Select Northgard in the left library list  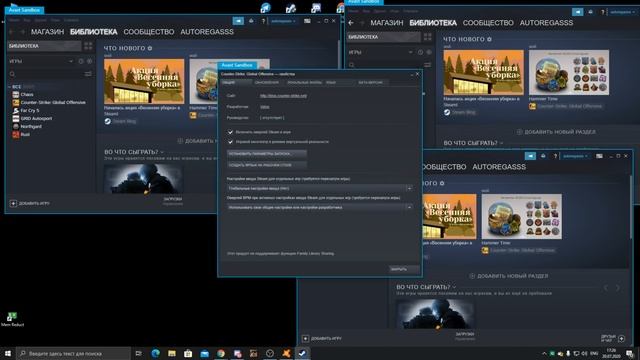[27, 126]
